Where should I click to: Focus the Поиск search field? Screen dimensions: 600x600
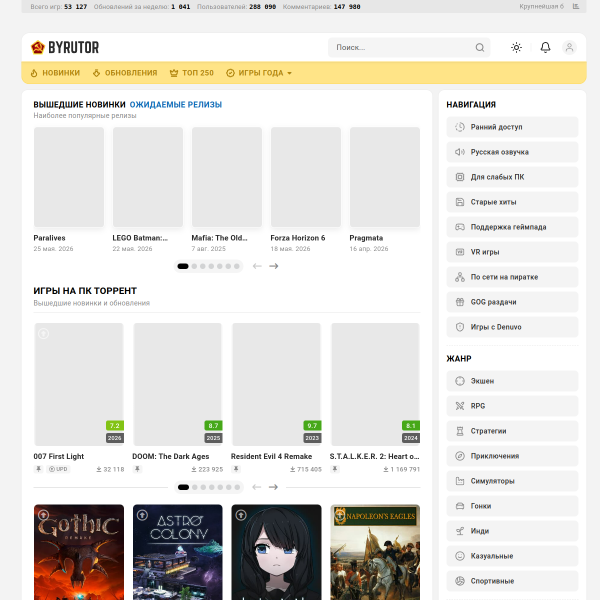click(409, 47)
